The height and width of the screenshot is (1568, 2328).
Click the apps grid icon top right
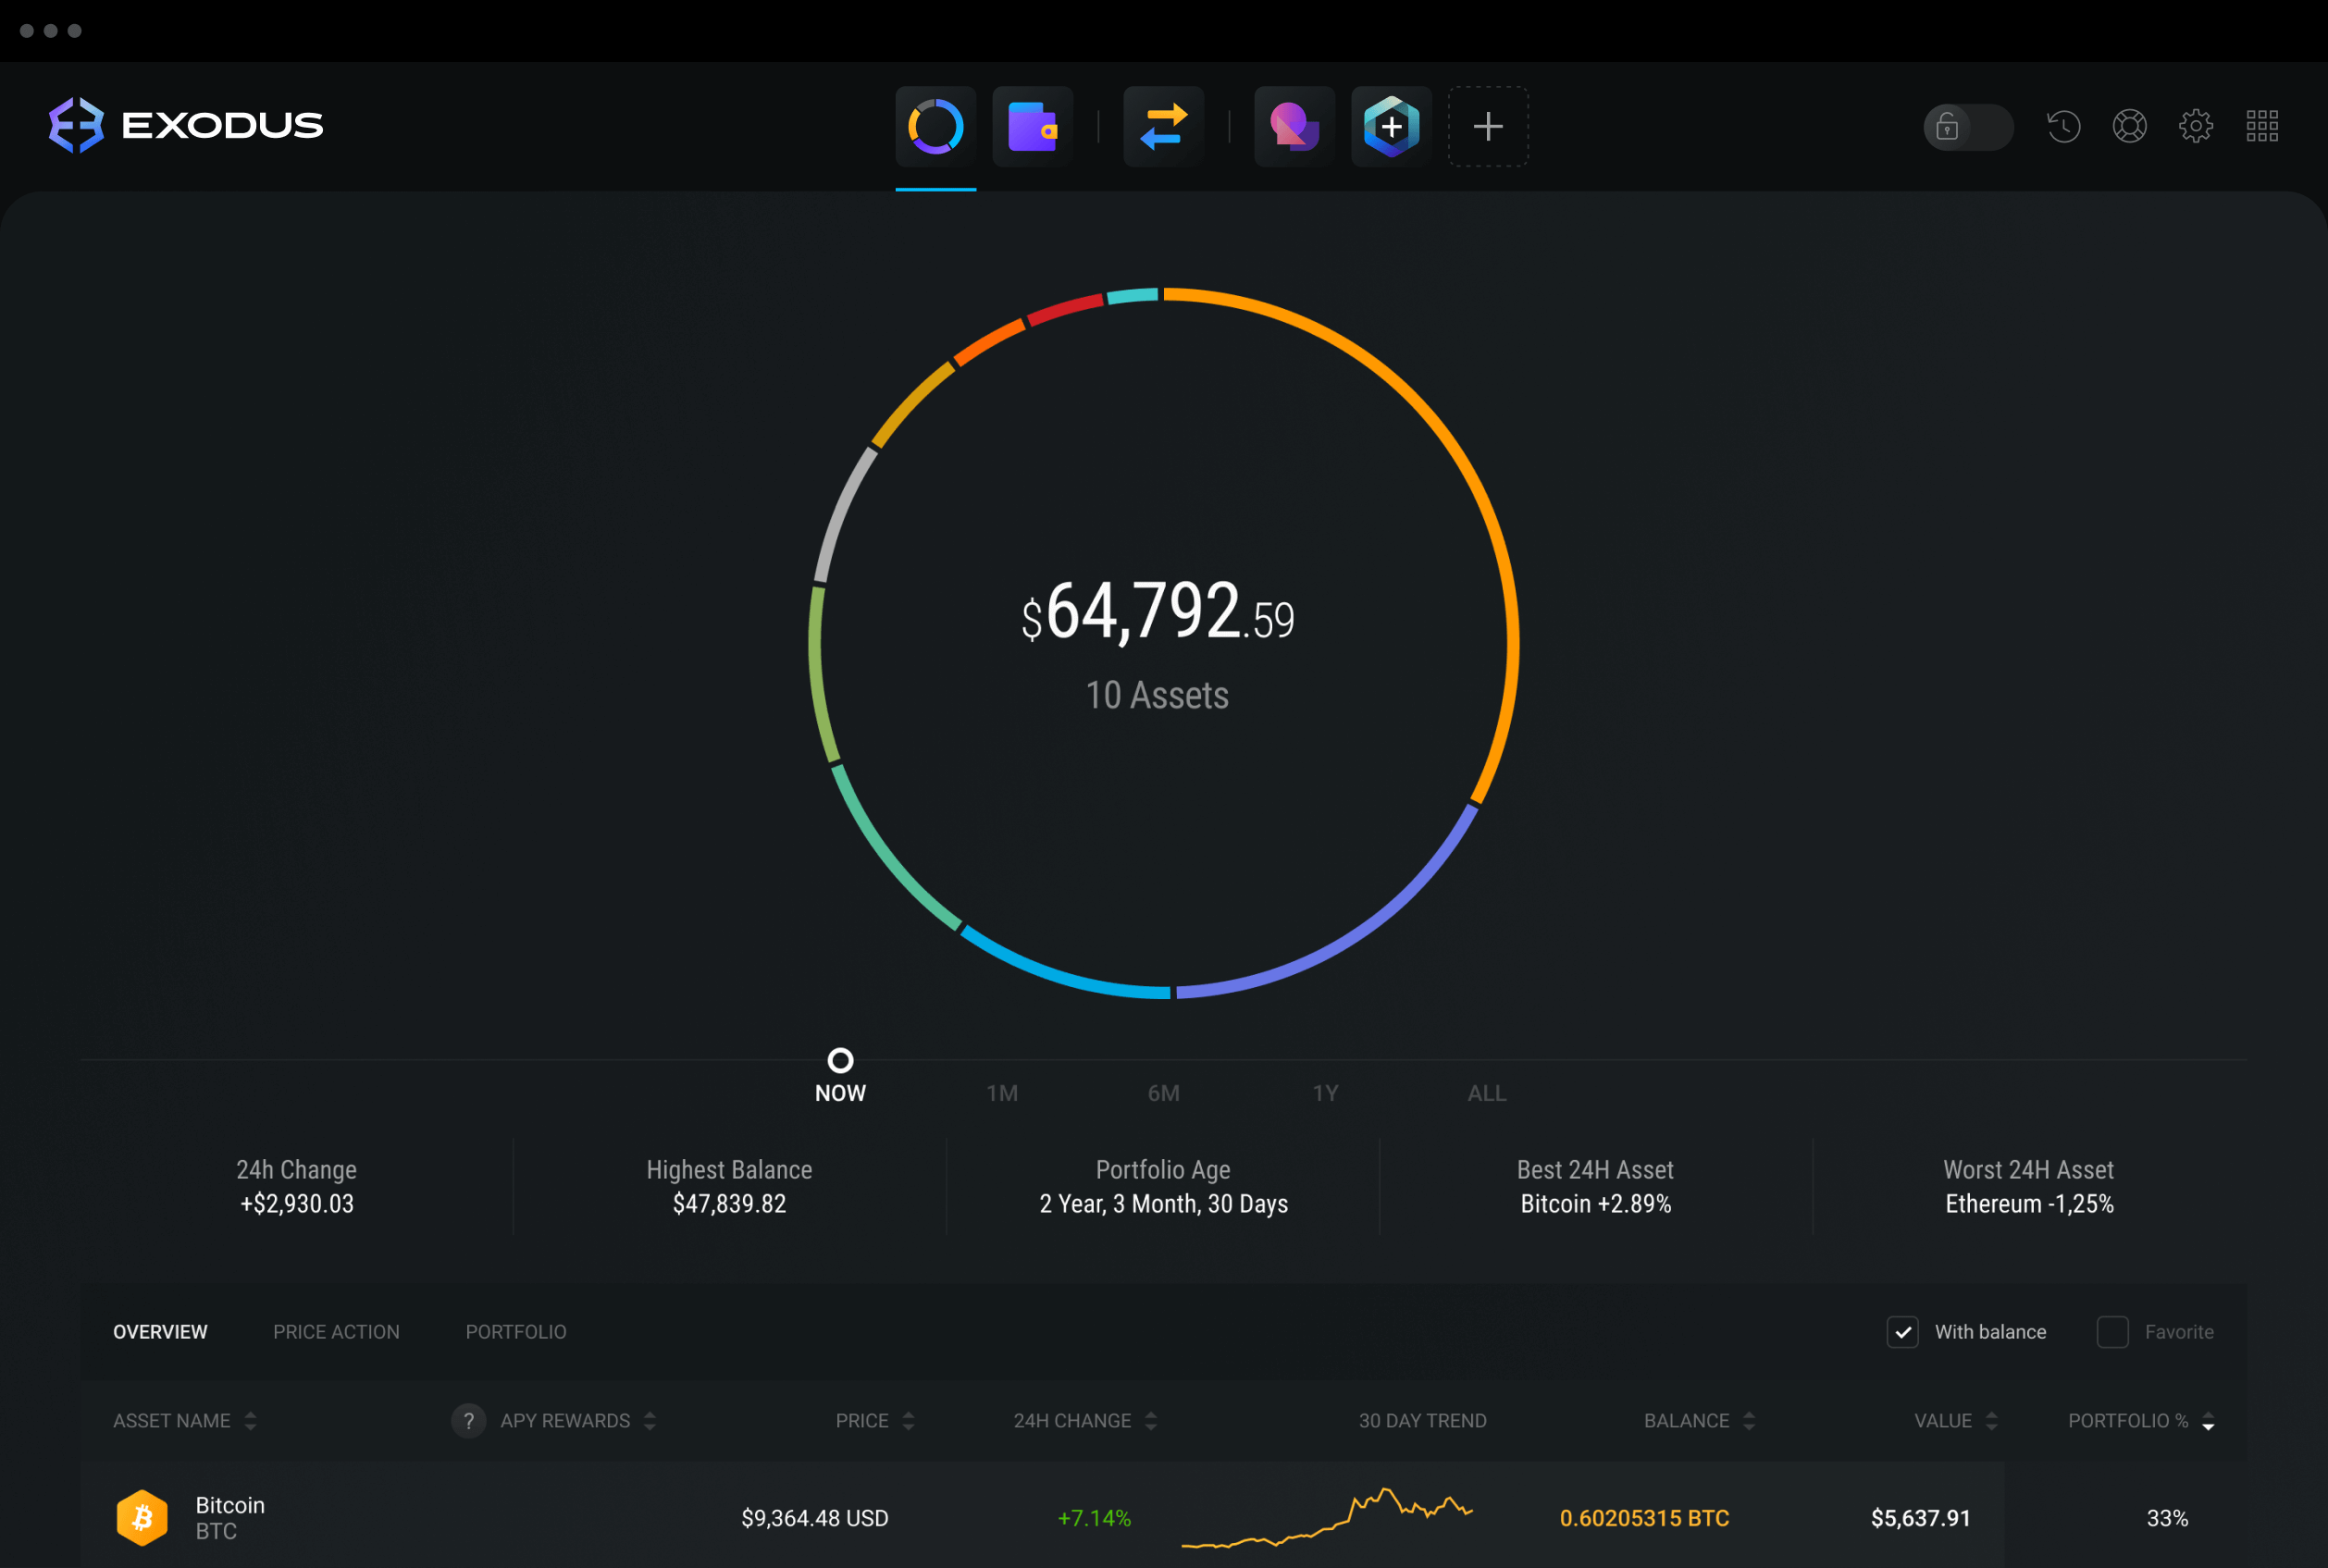coord(2263,126)
